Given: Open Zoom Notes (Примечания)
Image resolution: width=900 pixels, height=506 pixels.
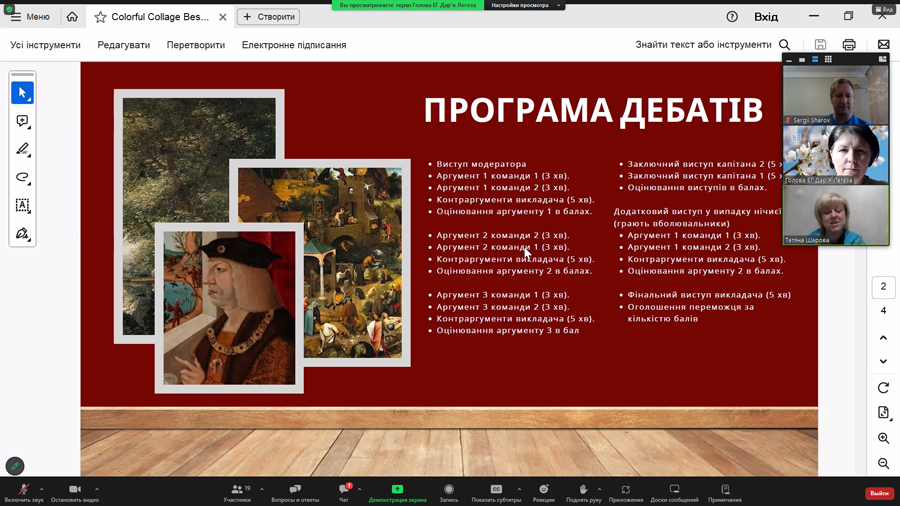Looking at the screenshot, I should pos(725,493).
